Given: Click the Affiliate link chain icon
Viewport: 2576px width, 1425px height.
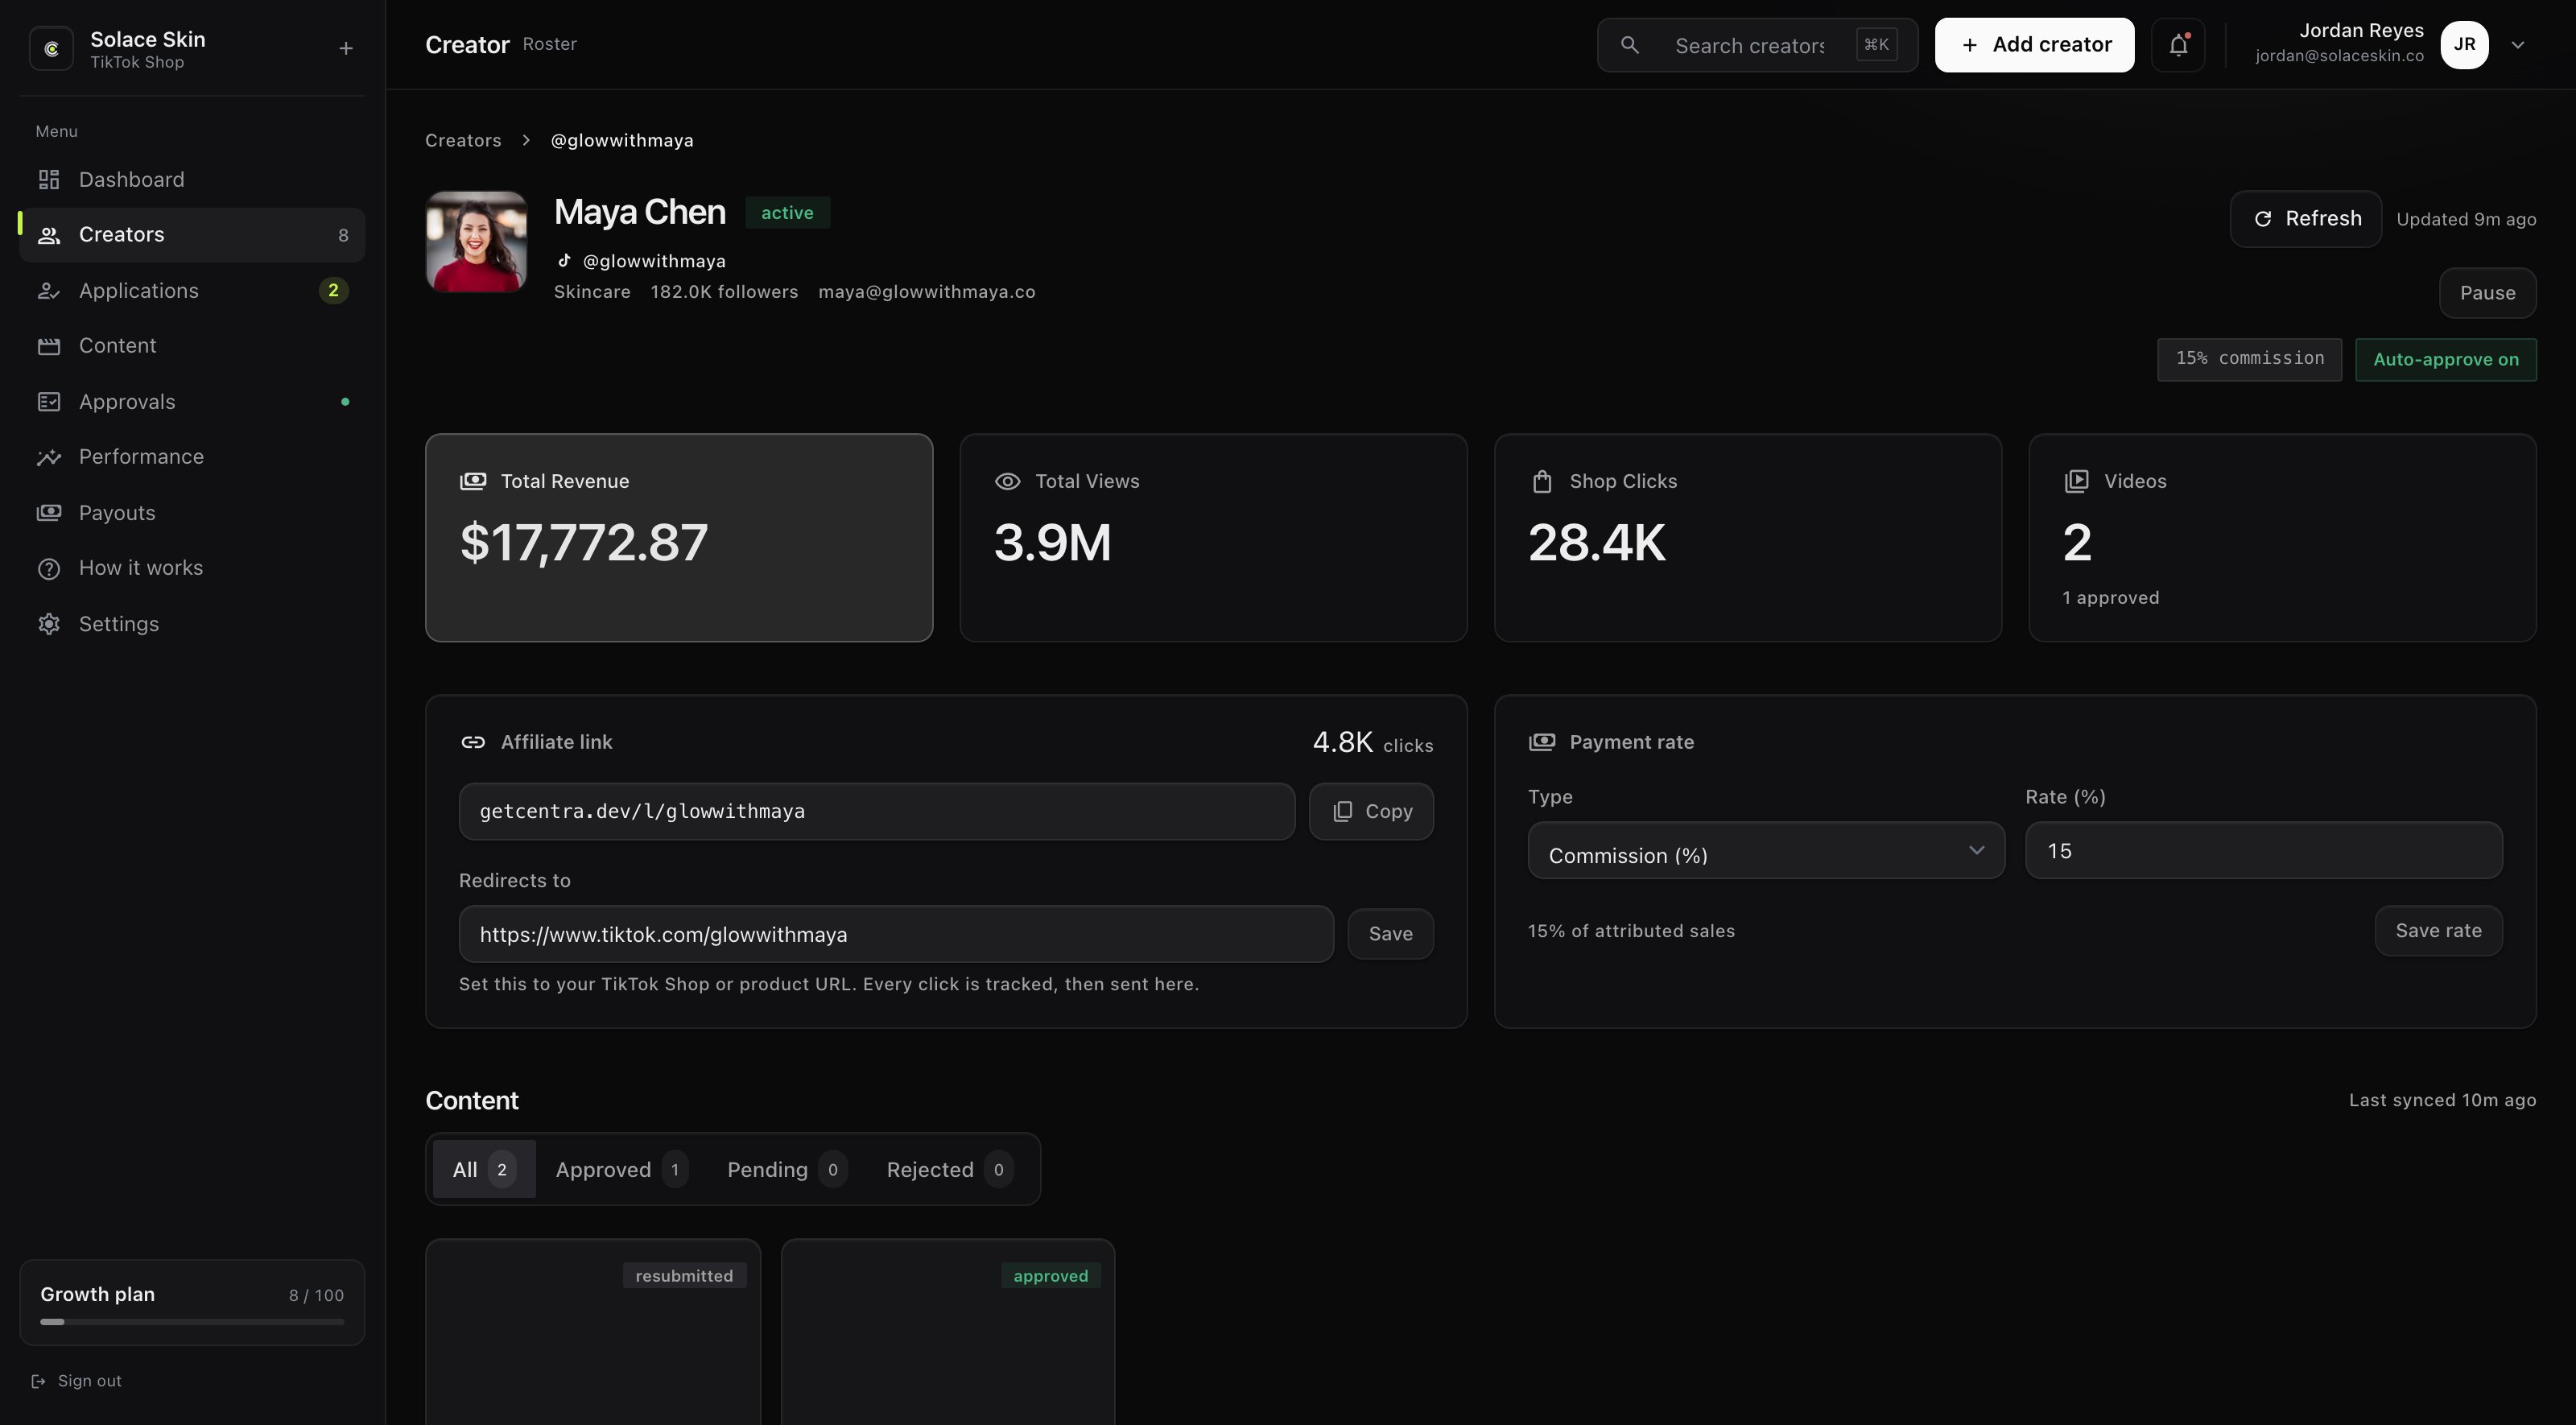Looking at the screenshot, I should point(473,742).
